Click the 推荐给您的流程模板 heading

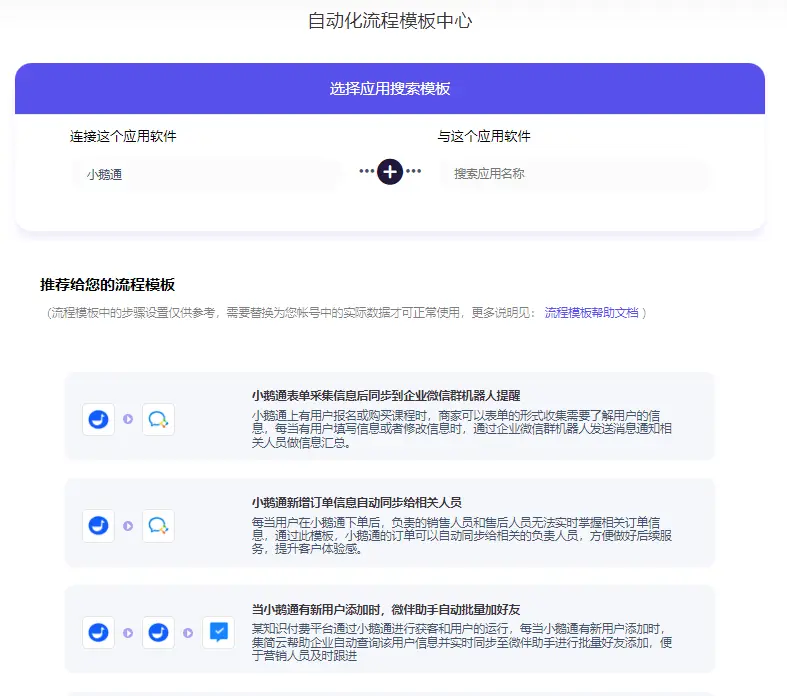(107, 285)
